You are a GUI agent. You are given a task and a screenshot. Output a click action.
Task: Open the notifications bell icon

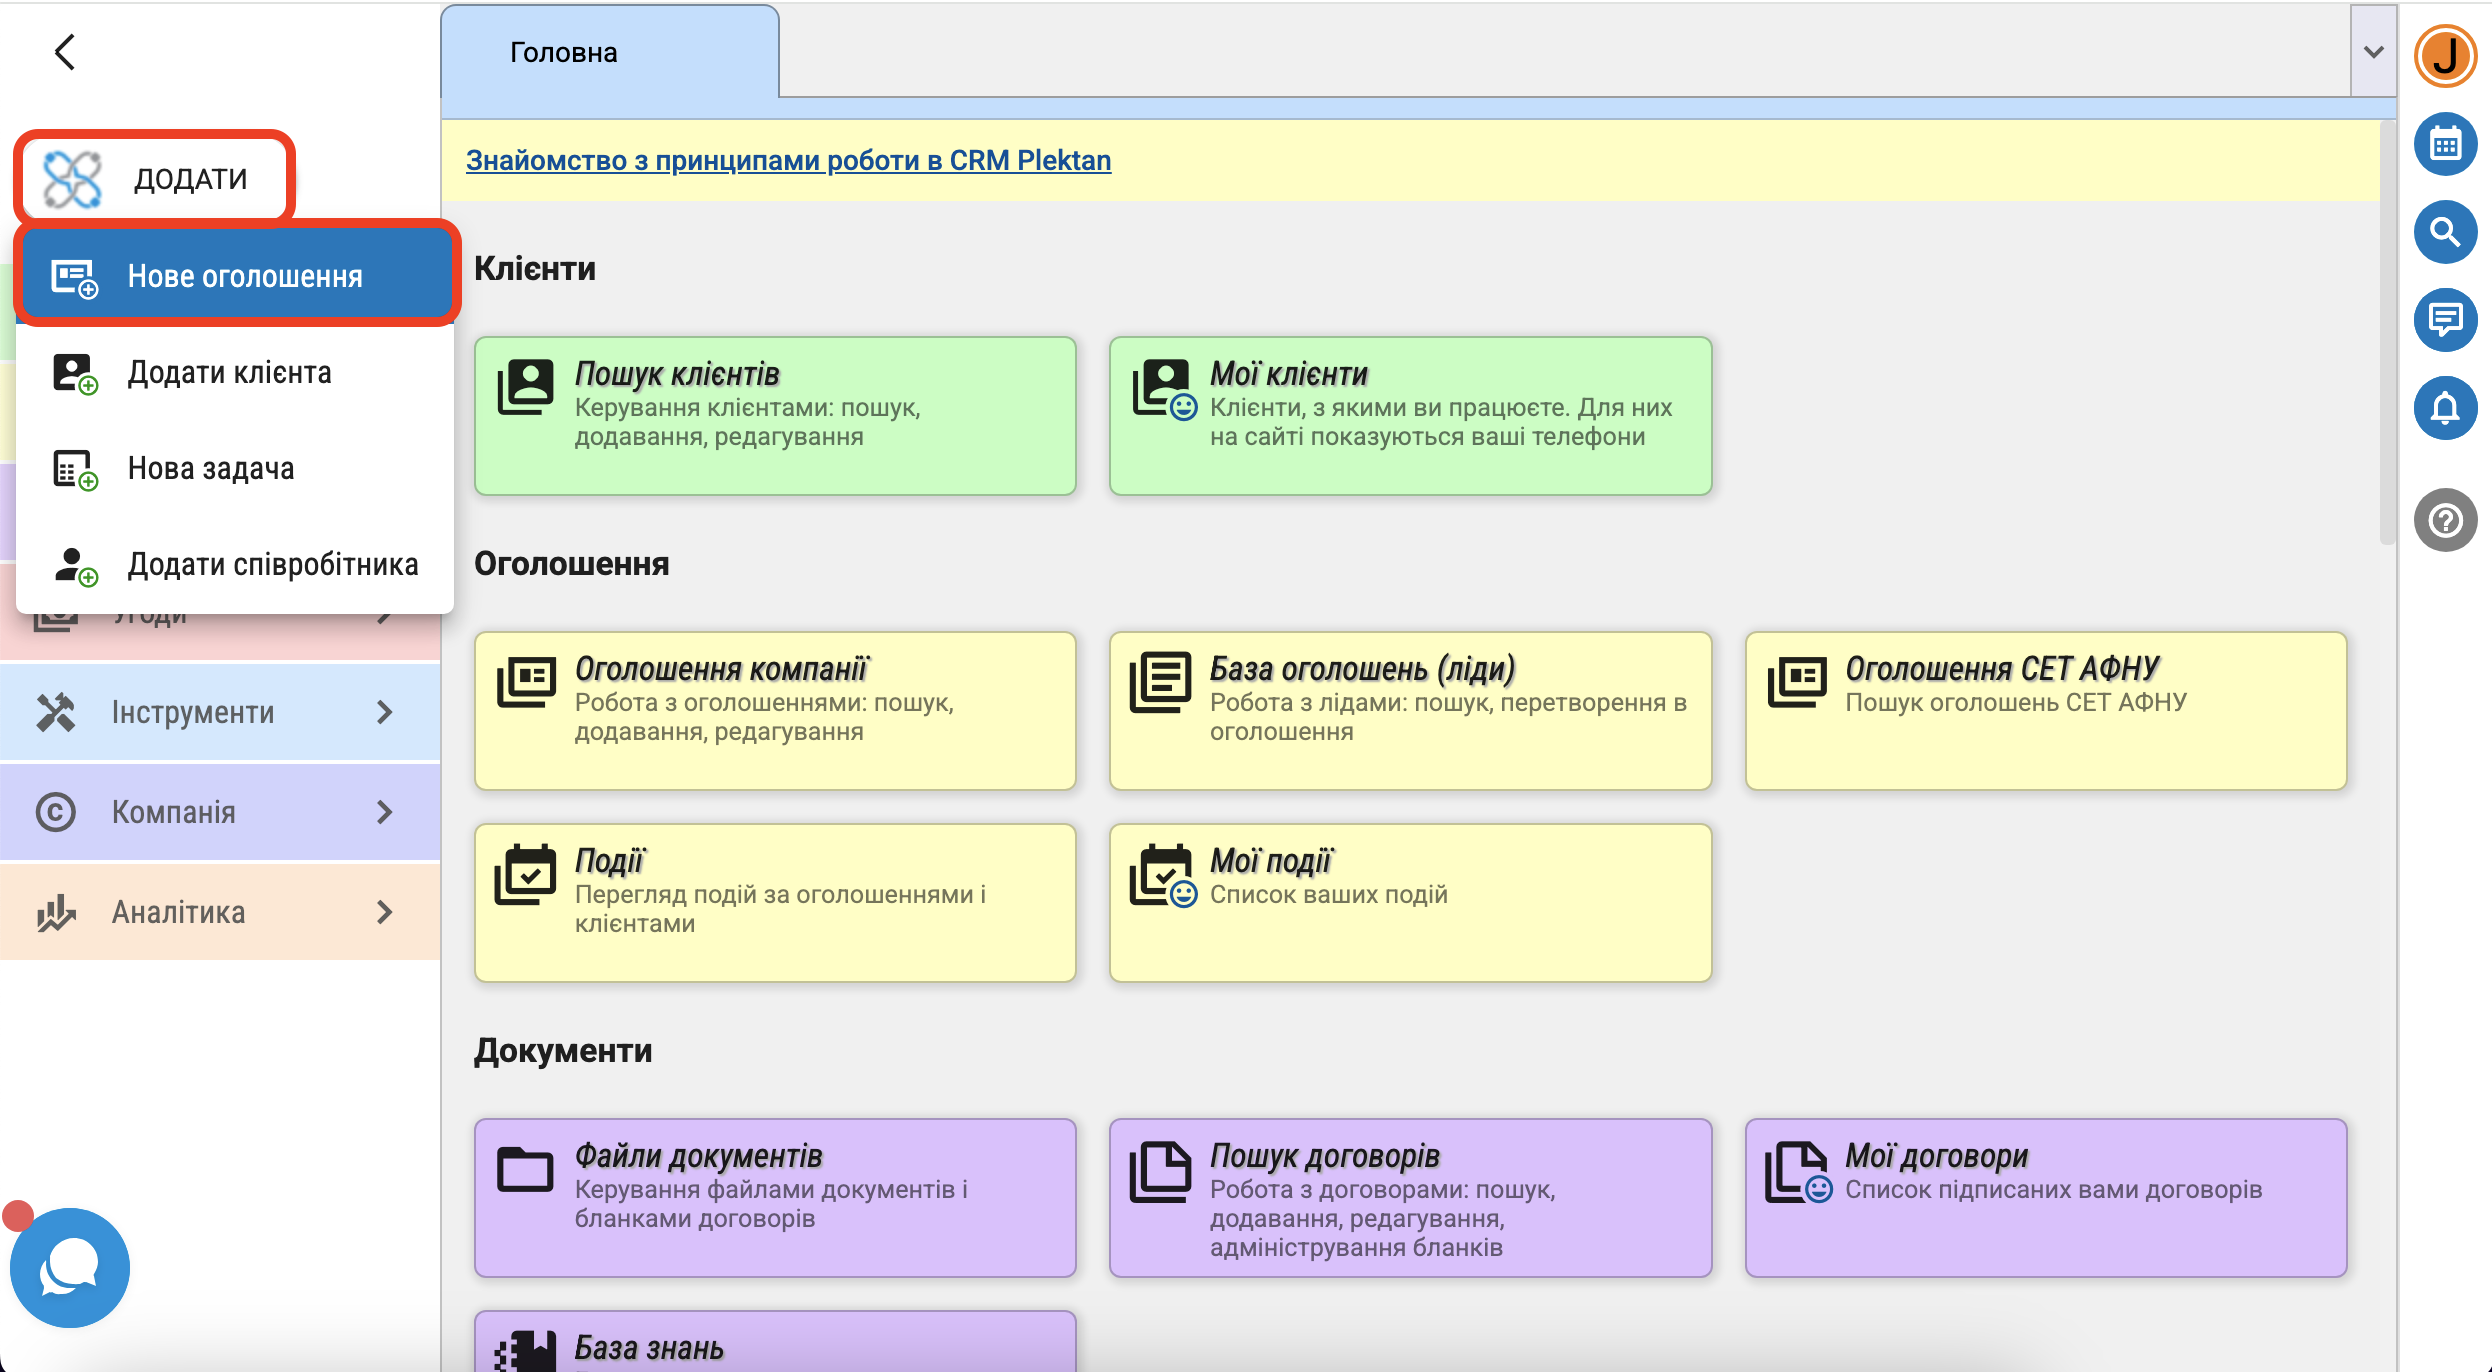pos(2445,408)
